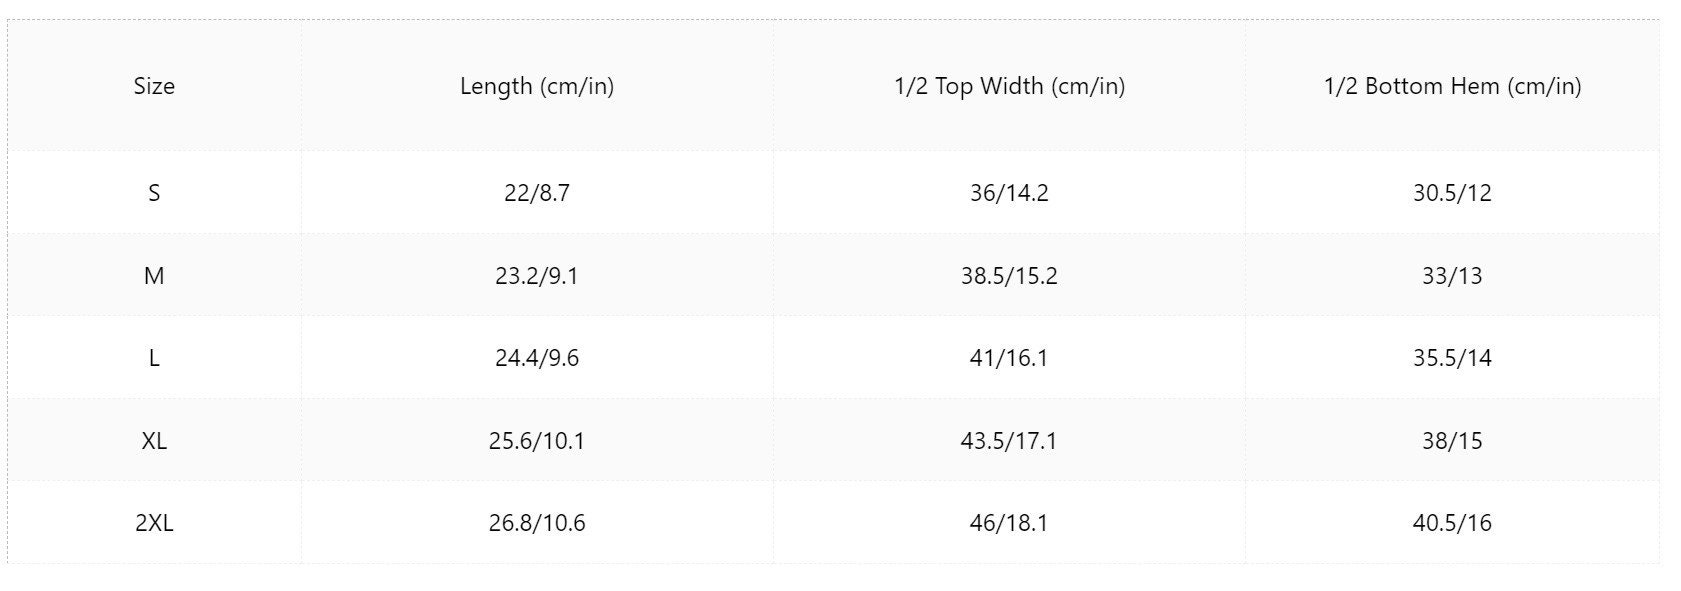
Task: Click length value 22/8.7
Action: point(537,193)
